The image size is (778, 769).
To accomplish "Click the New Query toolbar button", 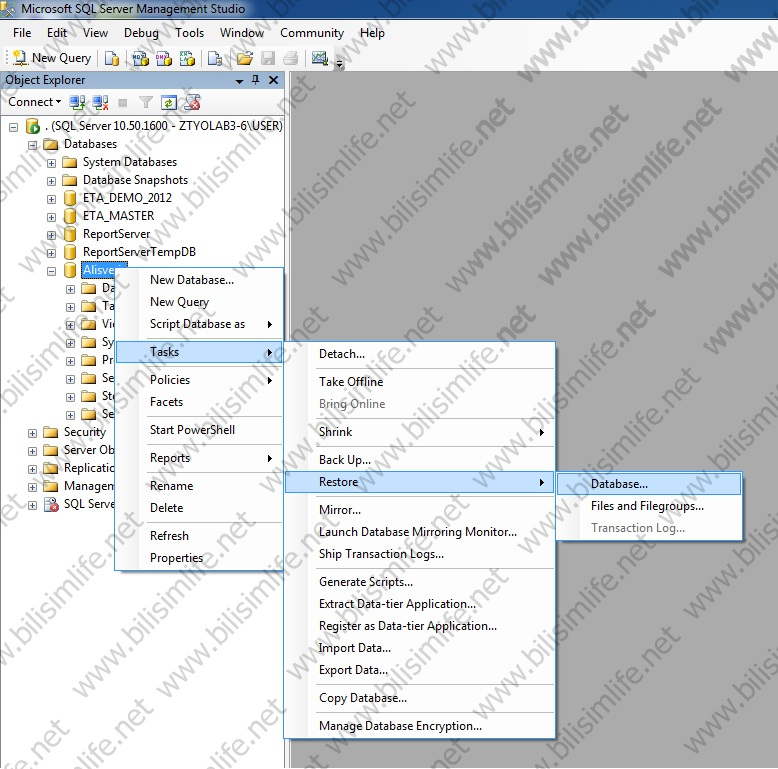I will coord(52,58).
